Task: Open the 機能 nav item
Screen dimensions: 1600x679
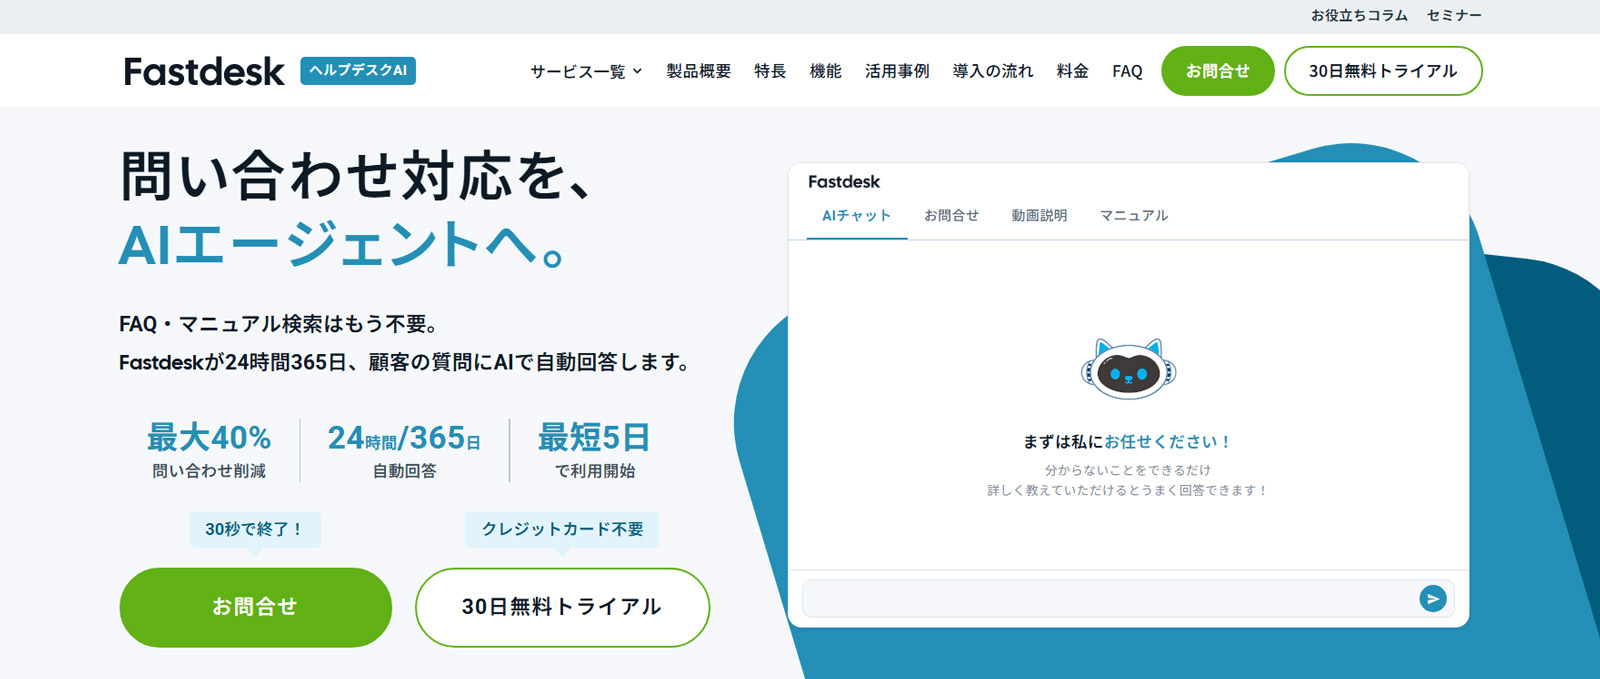Action: point(825,71)
